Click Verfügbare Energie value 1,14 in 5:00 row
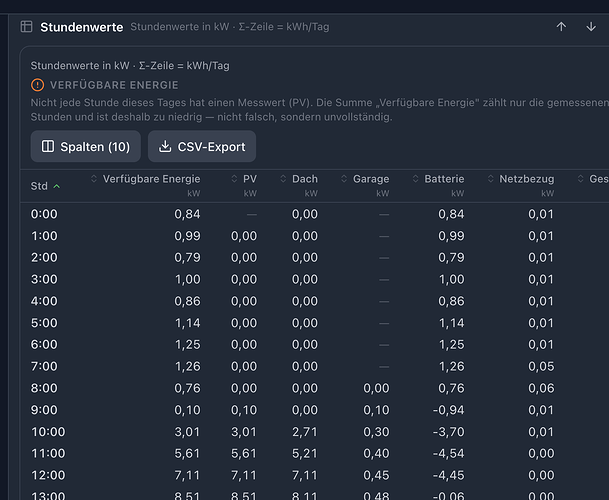This screenshot has height=500, width=609. [188, 323]
